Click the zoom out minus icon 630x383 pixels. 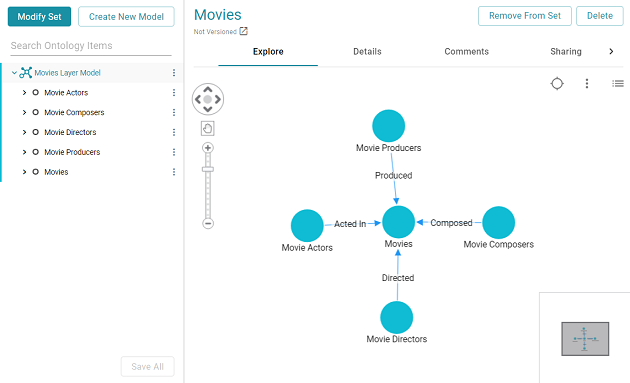click(x=208, y=223)
